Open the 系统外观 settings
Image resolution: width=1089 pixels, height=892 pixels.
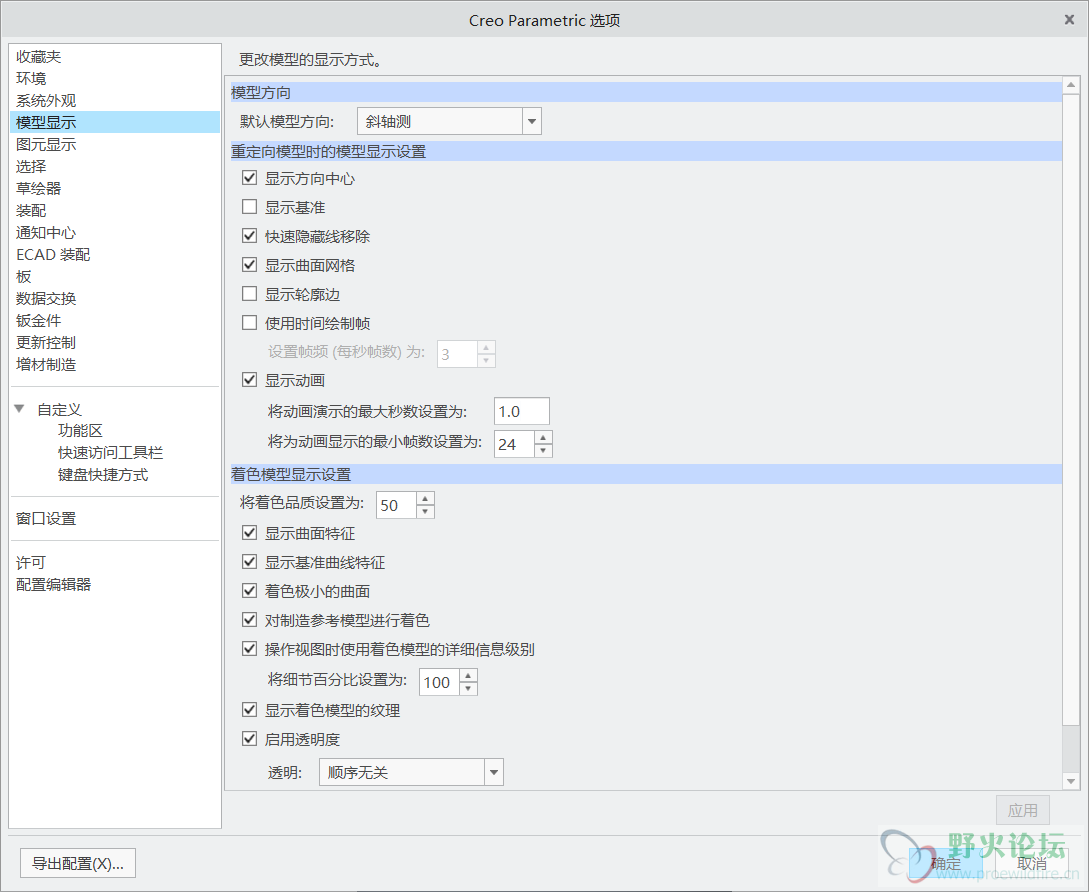coord(46,101)
